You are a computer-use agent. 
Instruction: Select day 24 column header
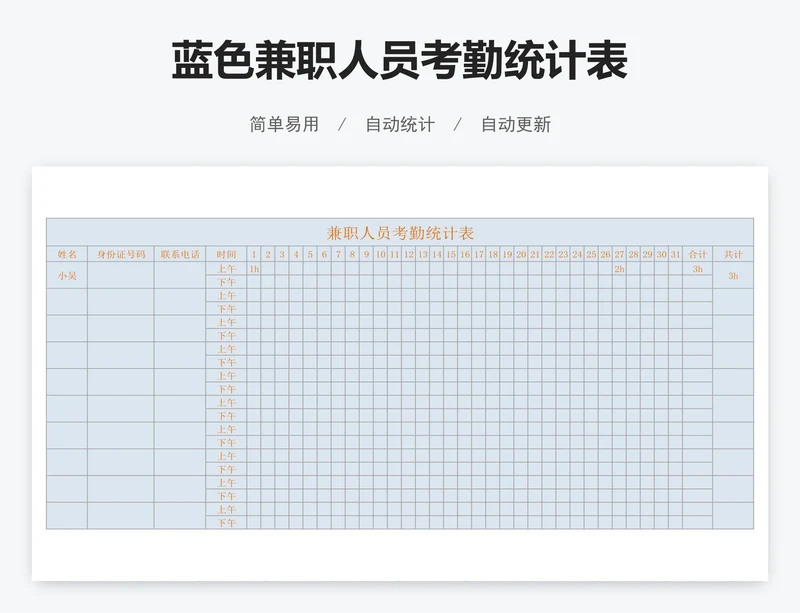[x=577, y=254]
